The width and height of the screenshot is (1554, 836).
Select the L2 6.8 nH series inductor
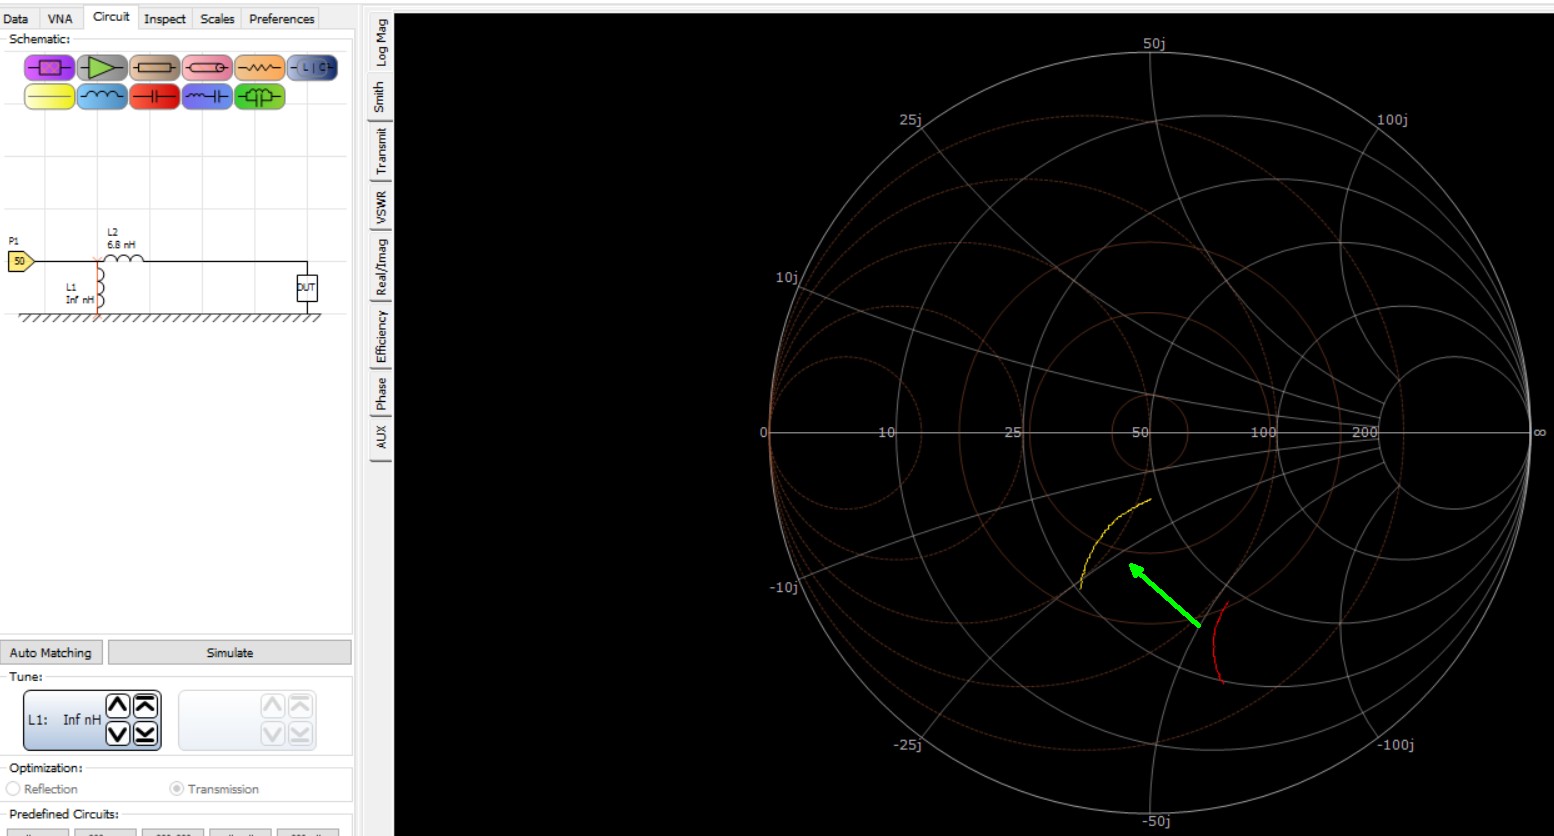(123, 258)
